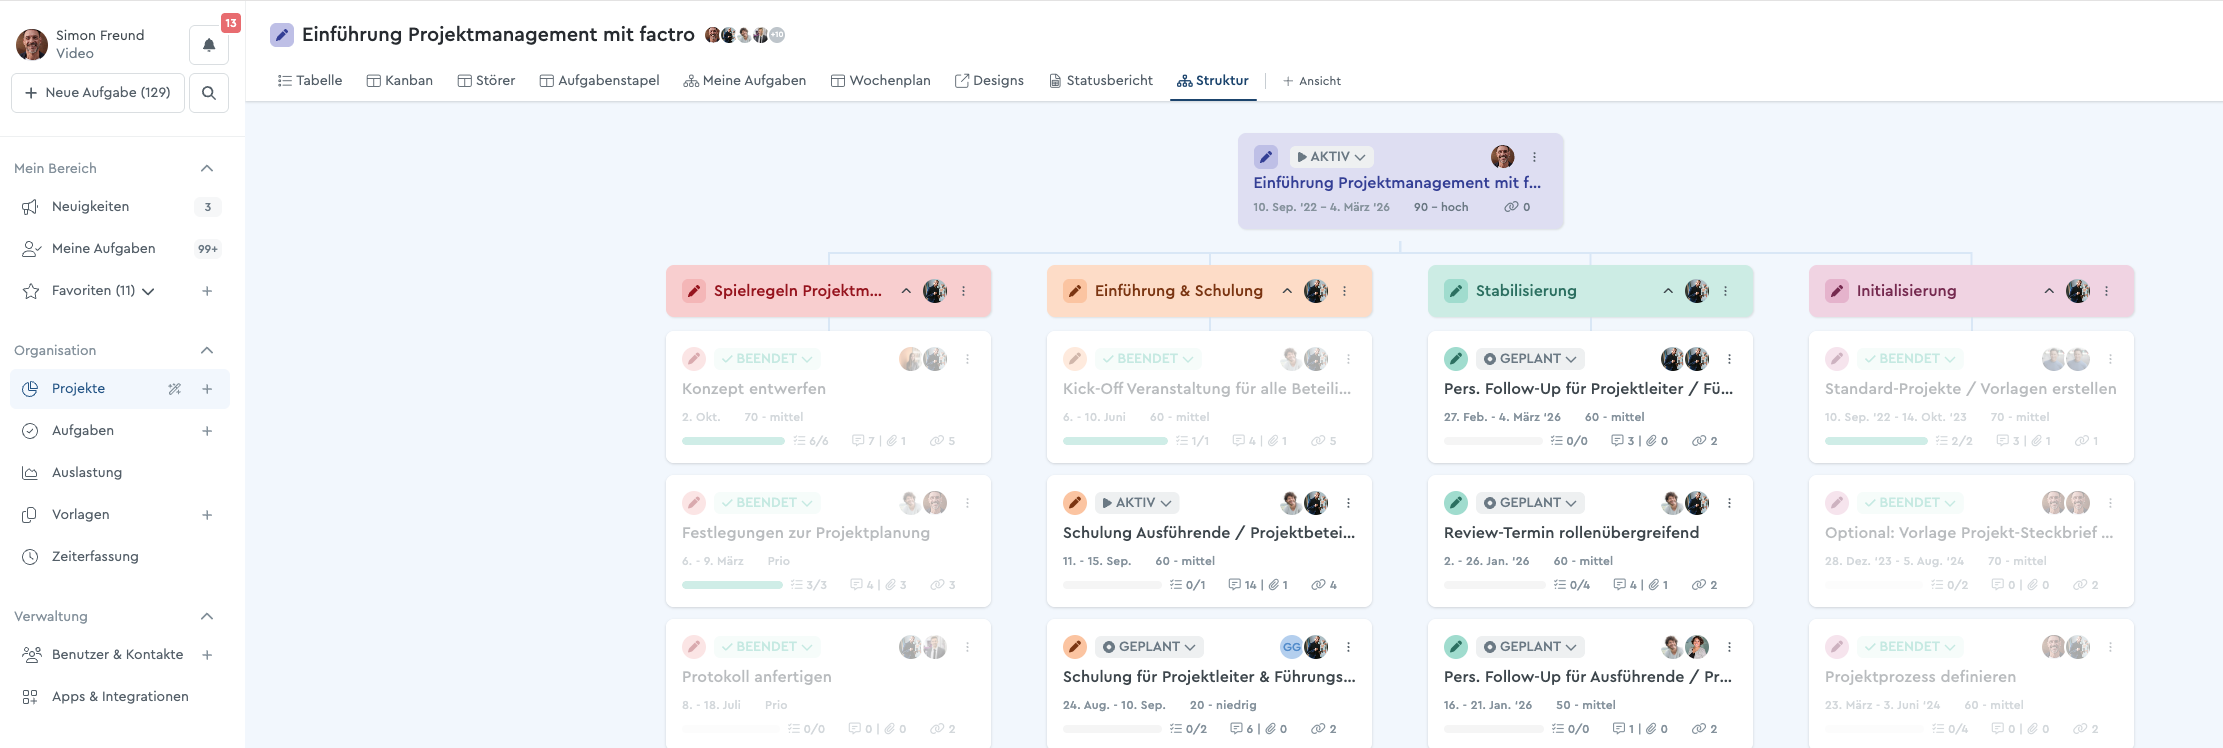
Task: Add a user via Benutzer & Kontakte plus
Action: click(207, 655)
